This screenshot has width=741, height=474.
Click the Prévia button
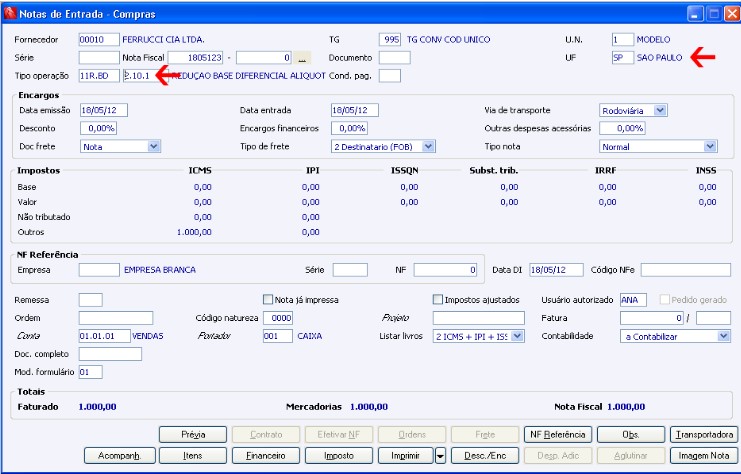[193, 434]
